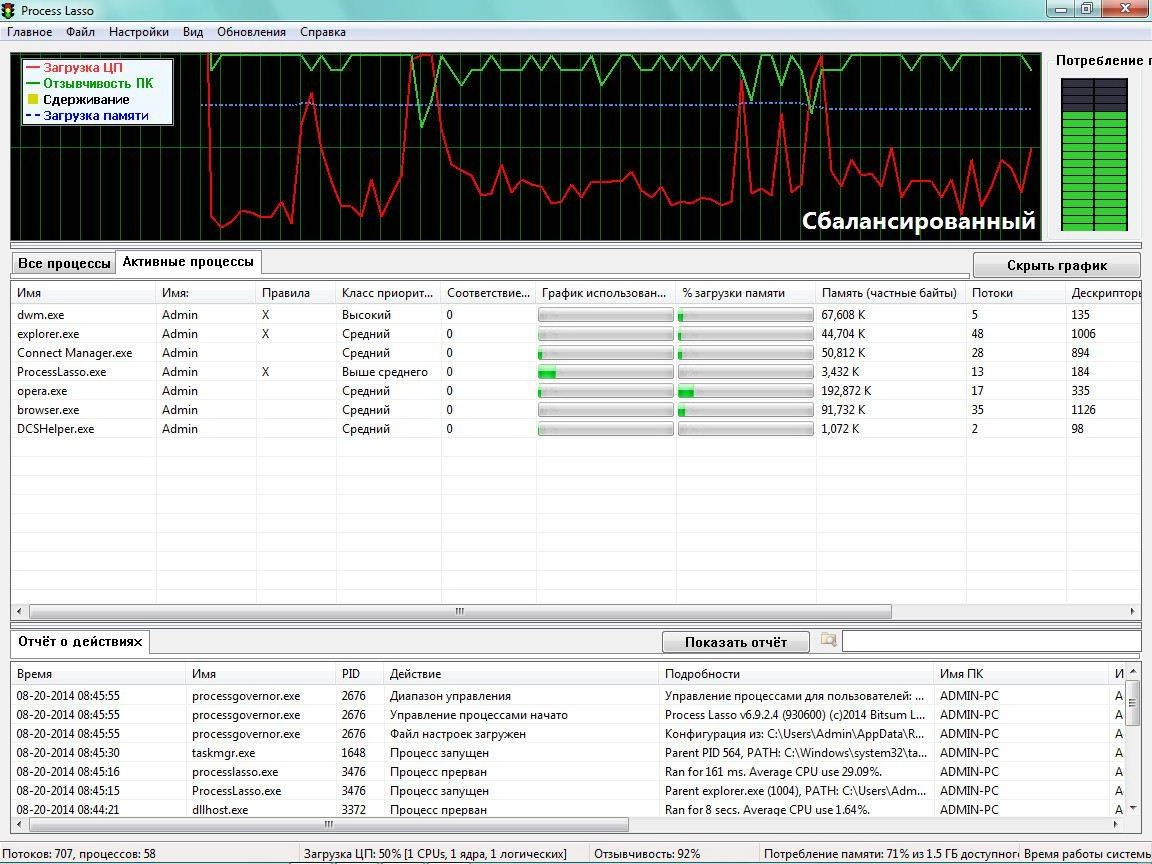This screenshot has height=864, width=1152.
Task: Open the Обновления menu
Action: click(x=251, y=32)
